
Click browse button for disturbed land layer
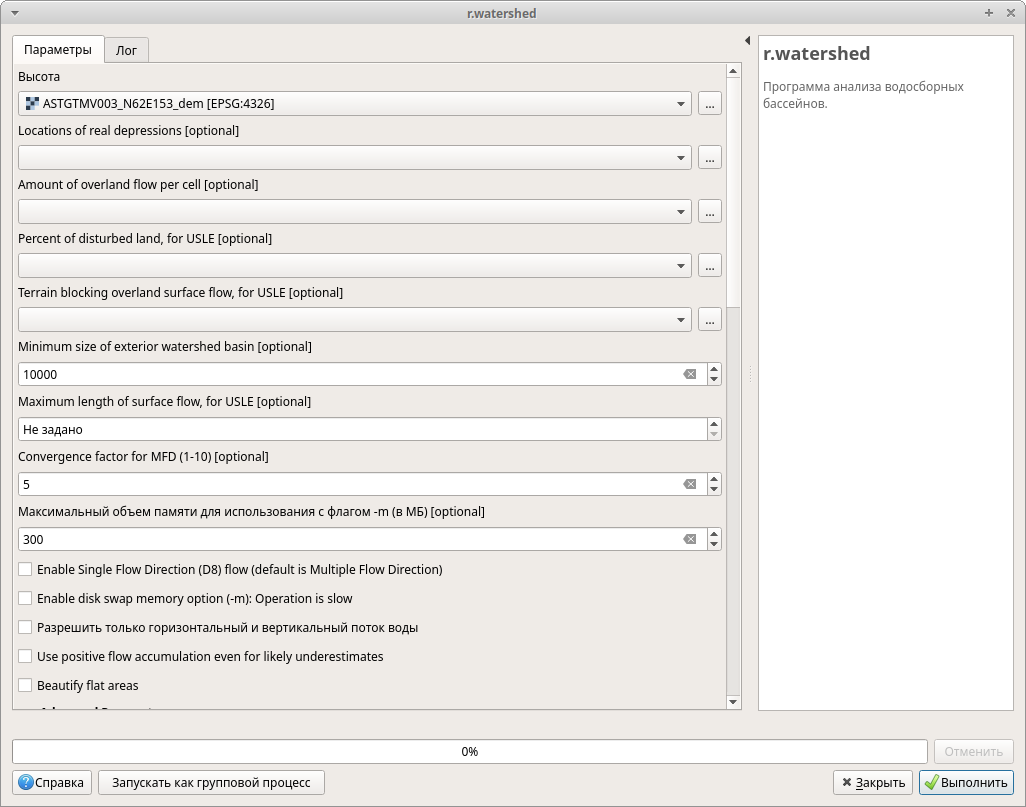point(710,265)
